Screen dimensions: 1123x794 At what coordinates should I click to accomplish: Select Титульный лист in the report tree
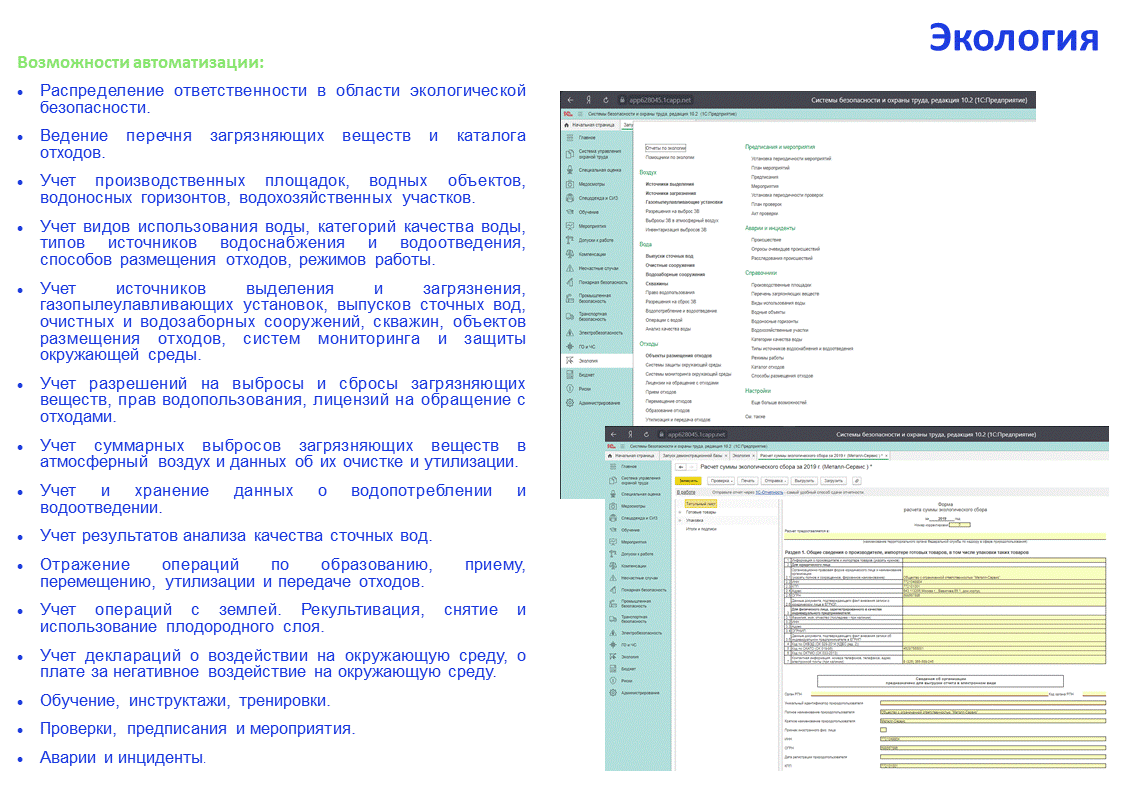point(700,504)
